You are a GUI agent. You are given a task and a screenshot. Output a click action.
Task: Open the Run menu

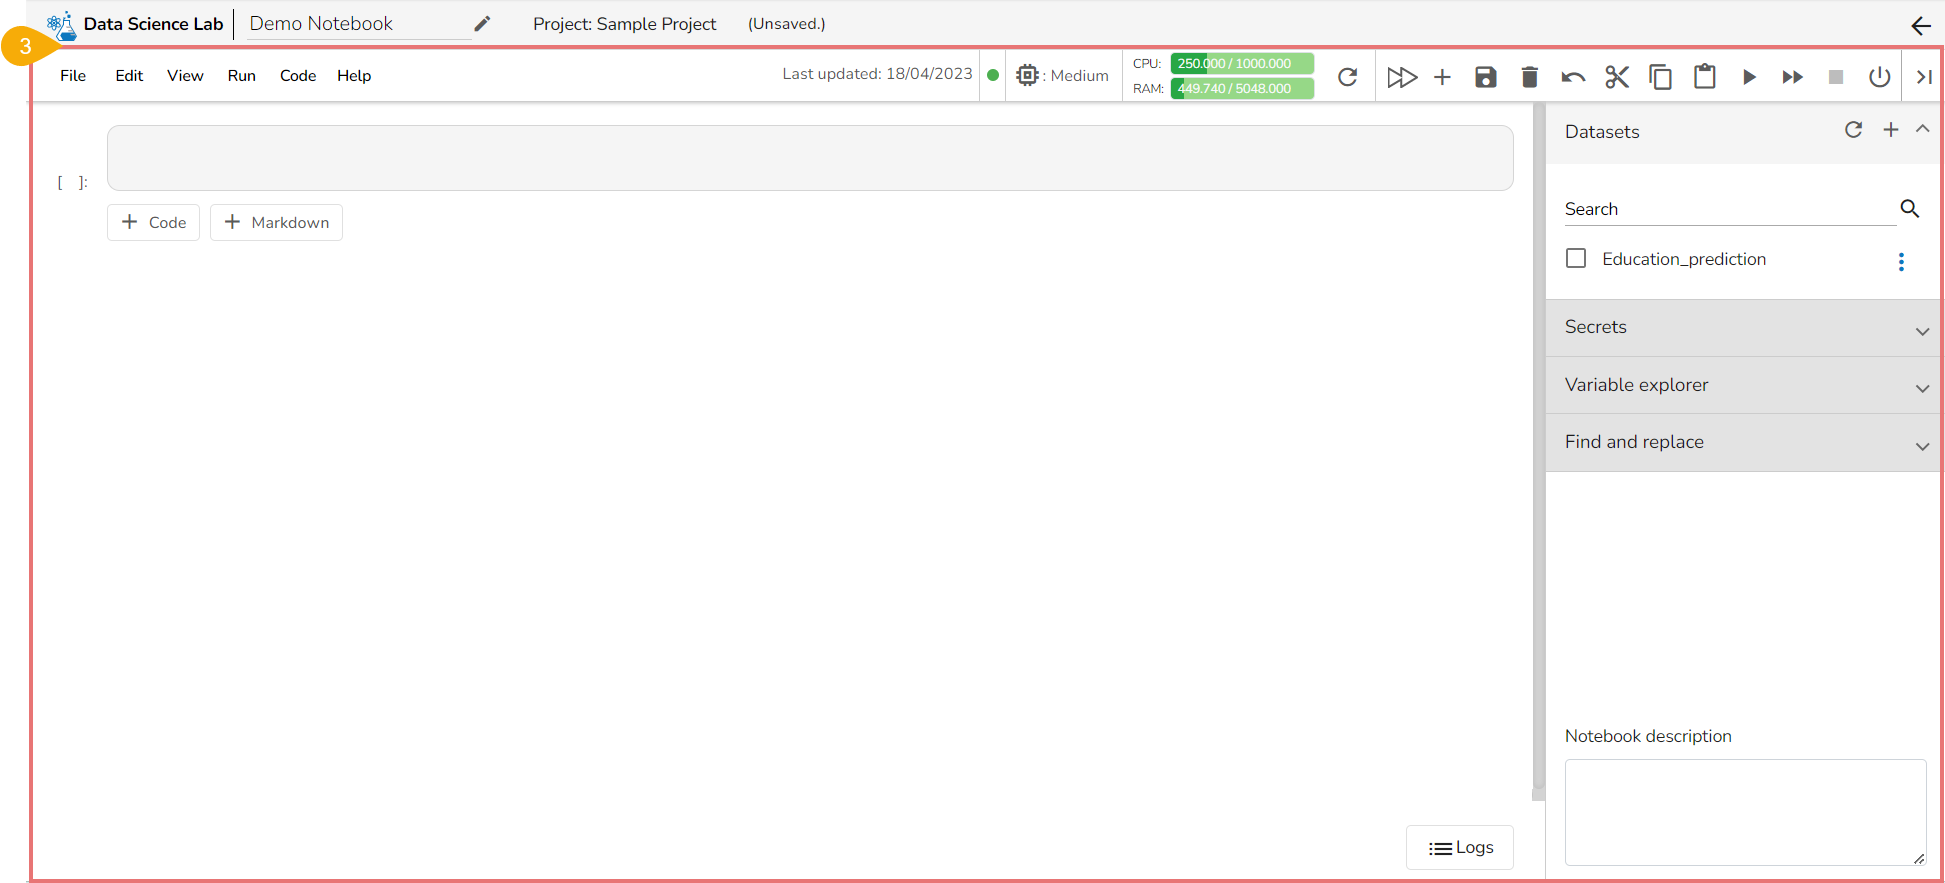pos(241,76)
